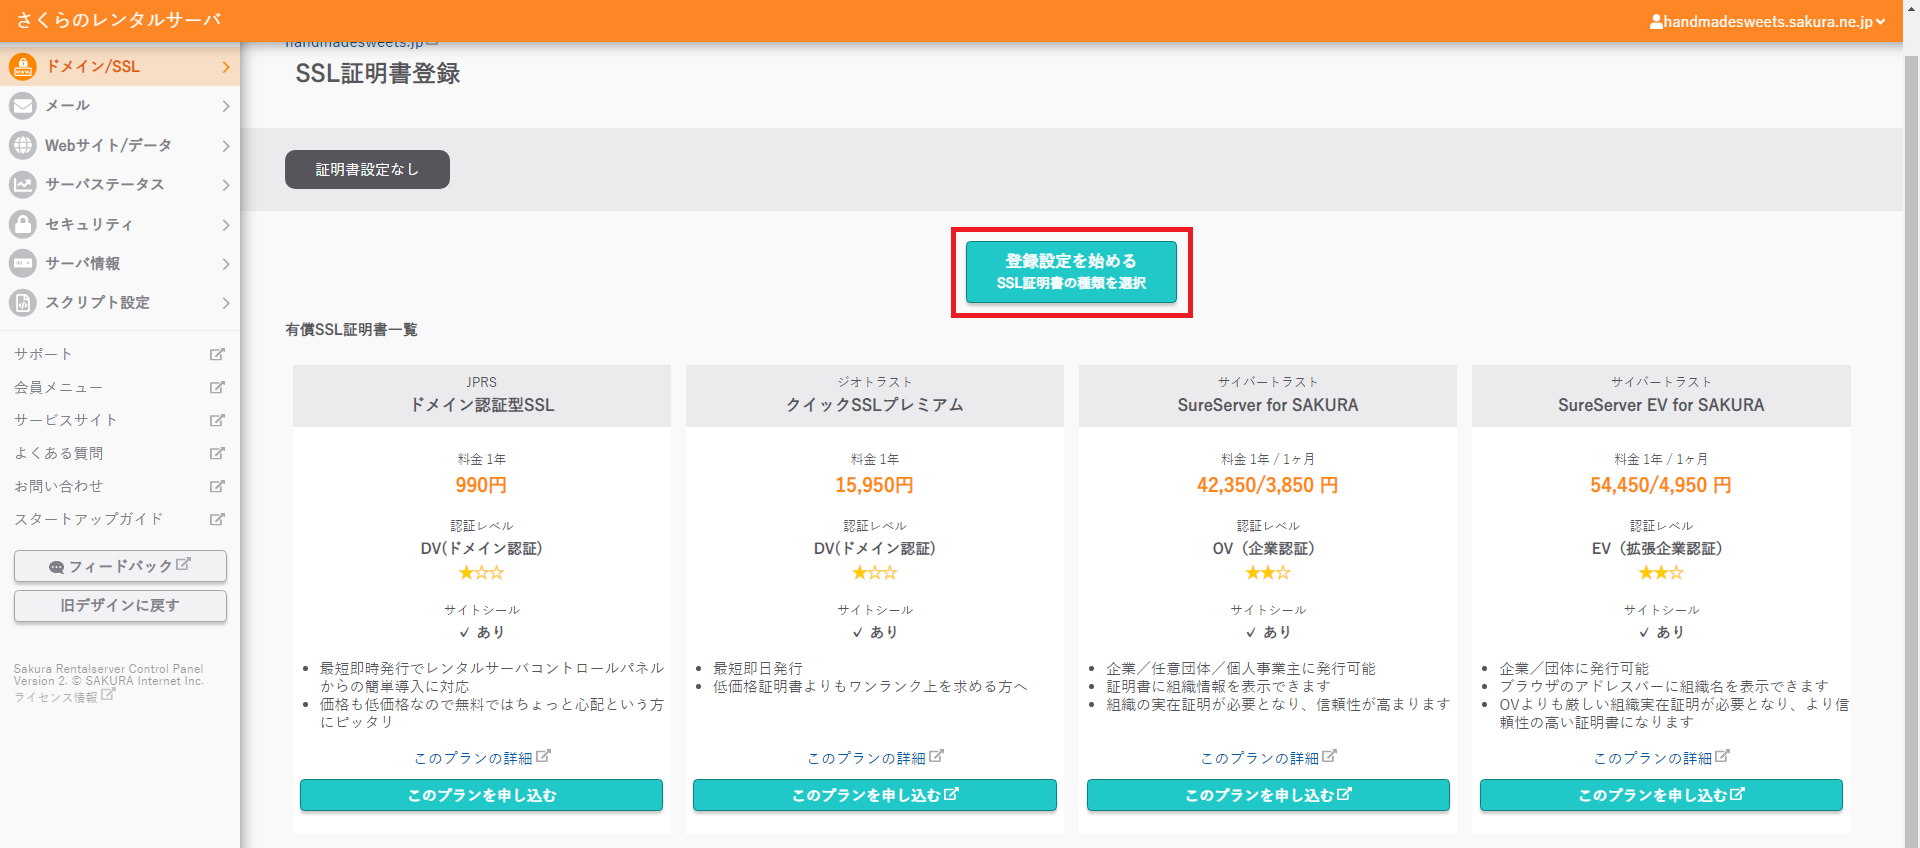Click the 54,450/4,950 円 price text

(x=1661, y=485)
